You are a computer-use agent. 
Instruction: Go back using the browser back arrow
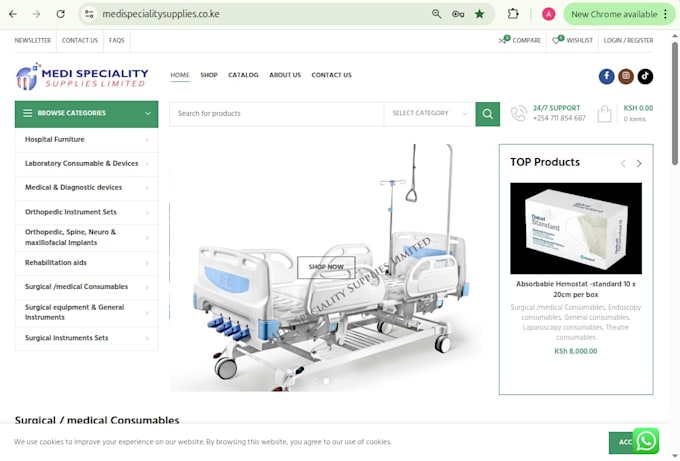13,14
